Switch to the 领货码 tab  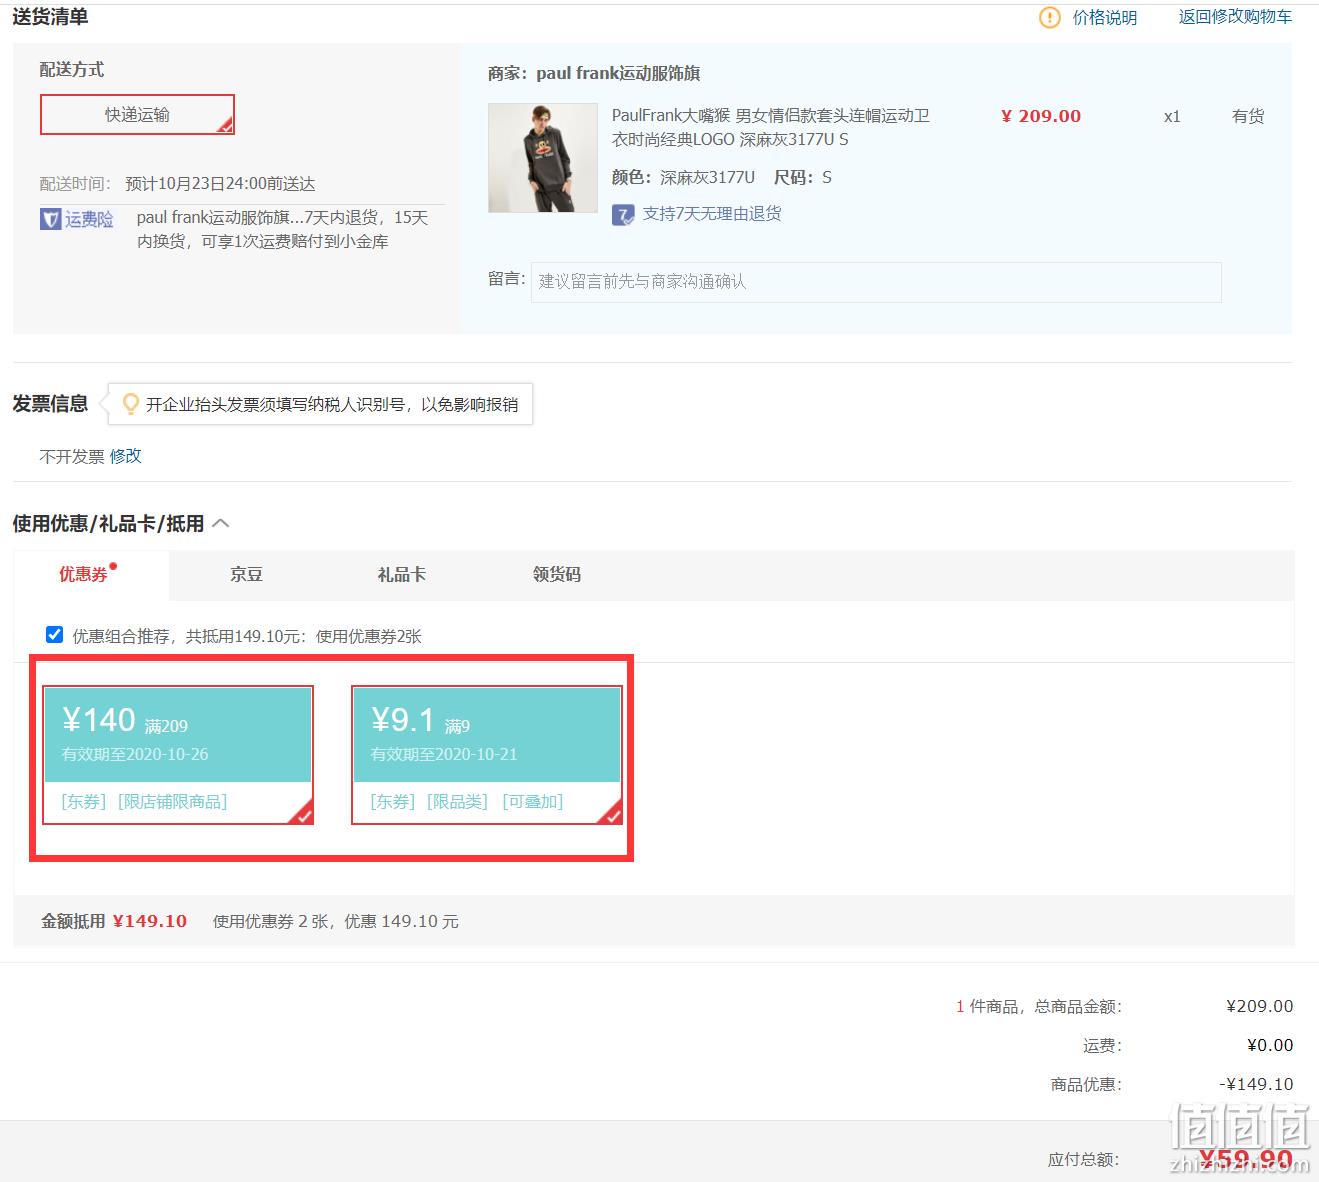click(x=557, y=574)
